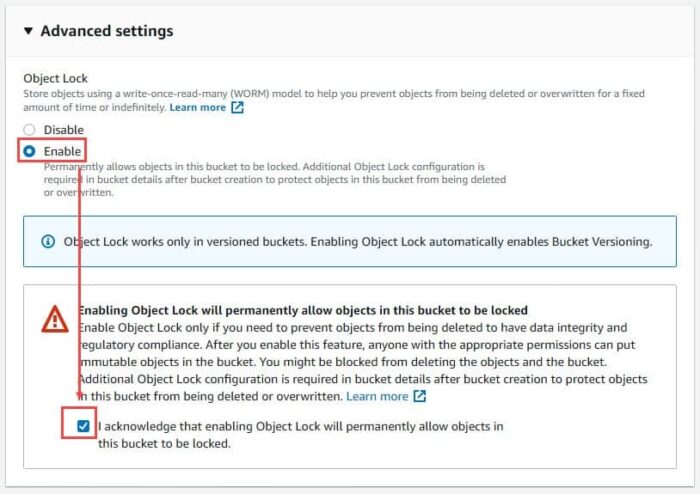Click the warning paragraph about regulatory compliance
Image resolution: width=700 pixels, height=494 pixels.
[x=352, y=345]
